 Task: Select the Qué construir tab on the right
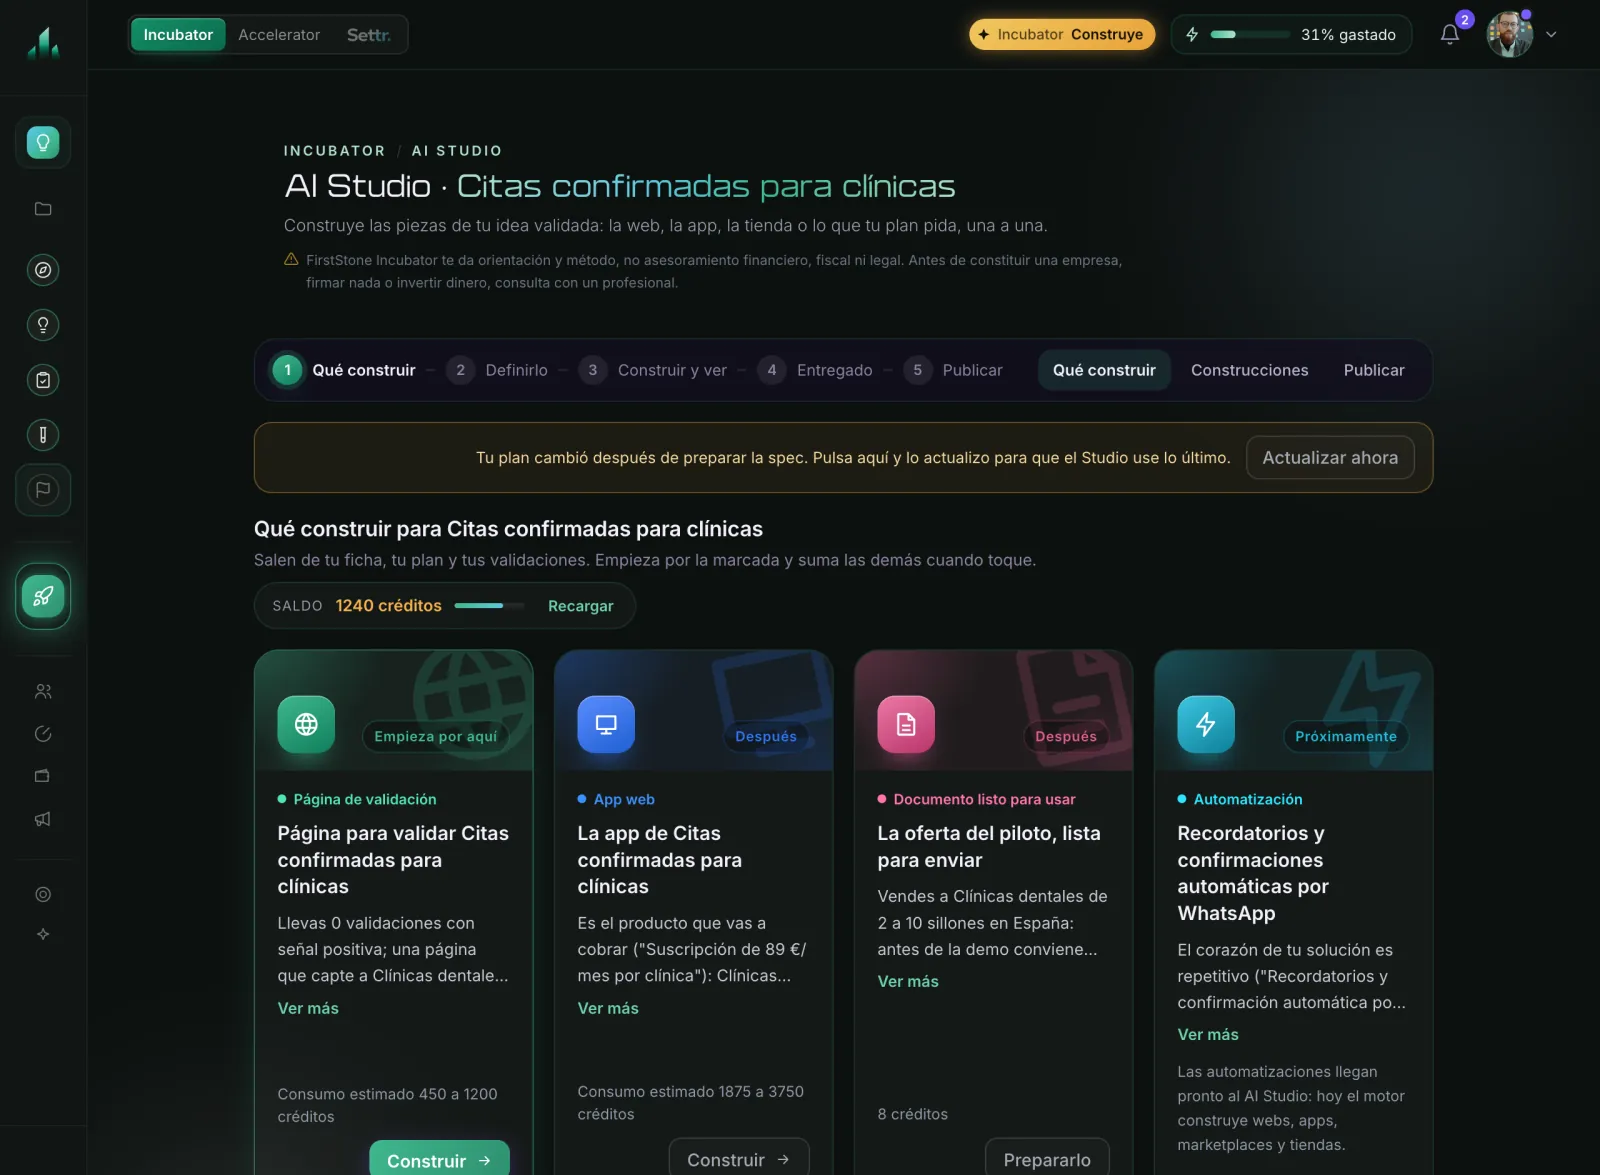coord(1104,370)
